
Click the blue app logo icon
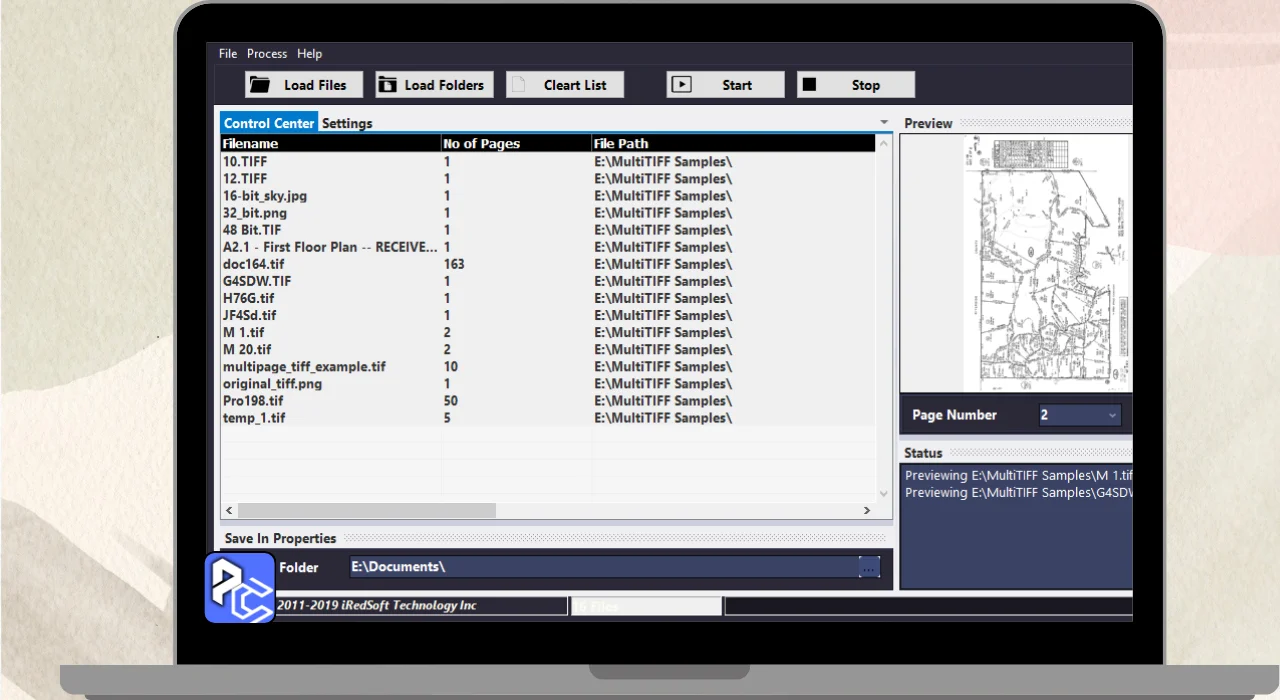[x=240, y=588]
